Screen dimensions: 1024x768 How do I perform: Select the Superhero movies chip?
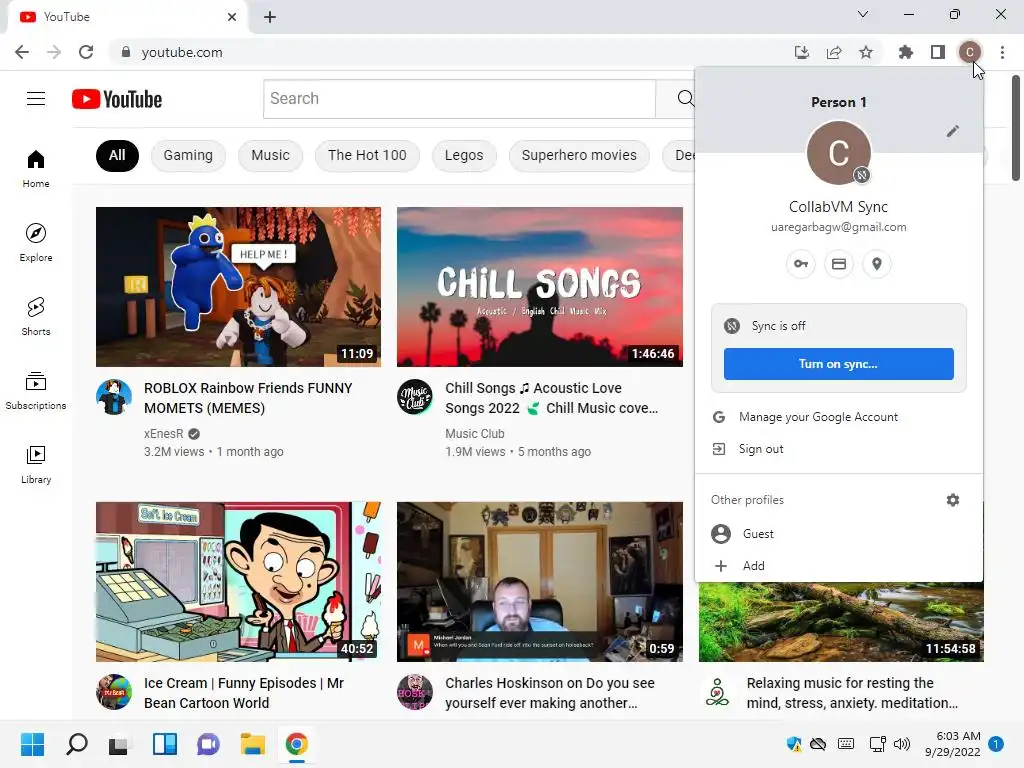coord(579,155)
